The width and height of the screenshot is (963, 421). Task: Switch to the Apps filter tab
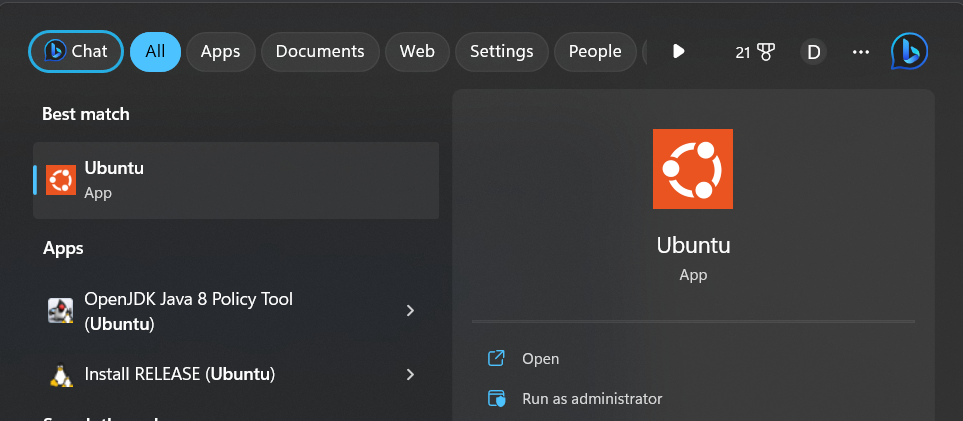tap(220, 52)
